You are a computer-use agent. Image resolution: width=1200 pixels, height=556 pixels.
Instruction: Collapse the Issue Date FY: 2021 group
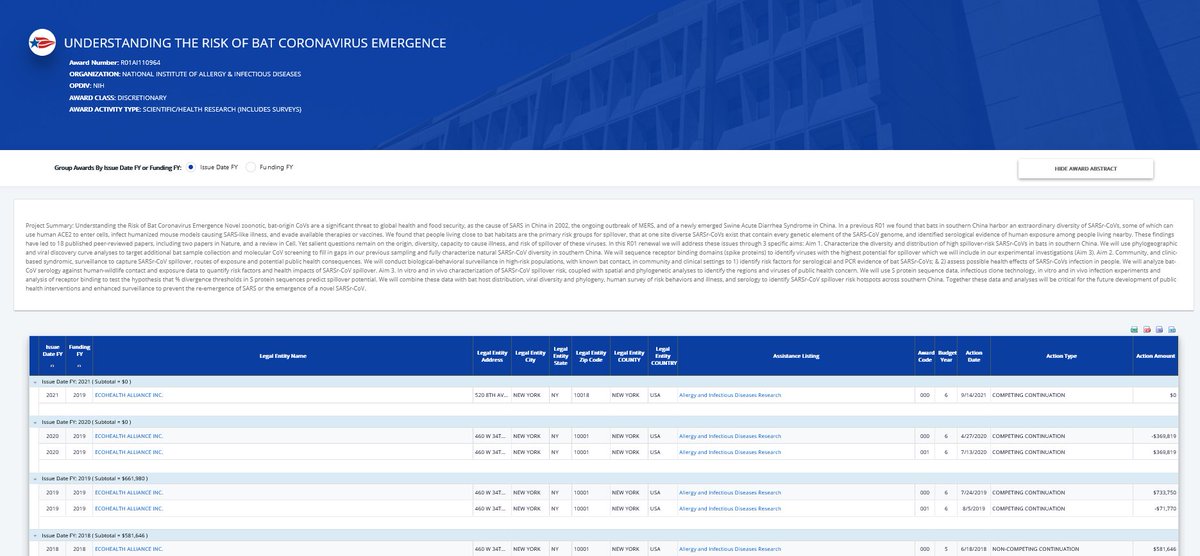point(35,381)
